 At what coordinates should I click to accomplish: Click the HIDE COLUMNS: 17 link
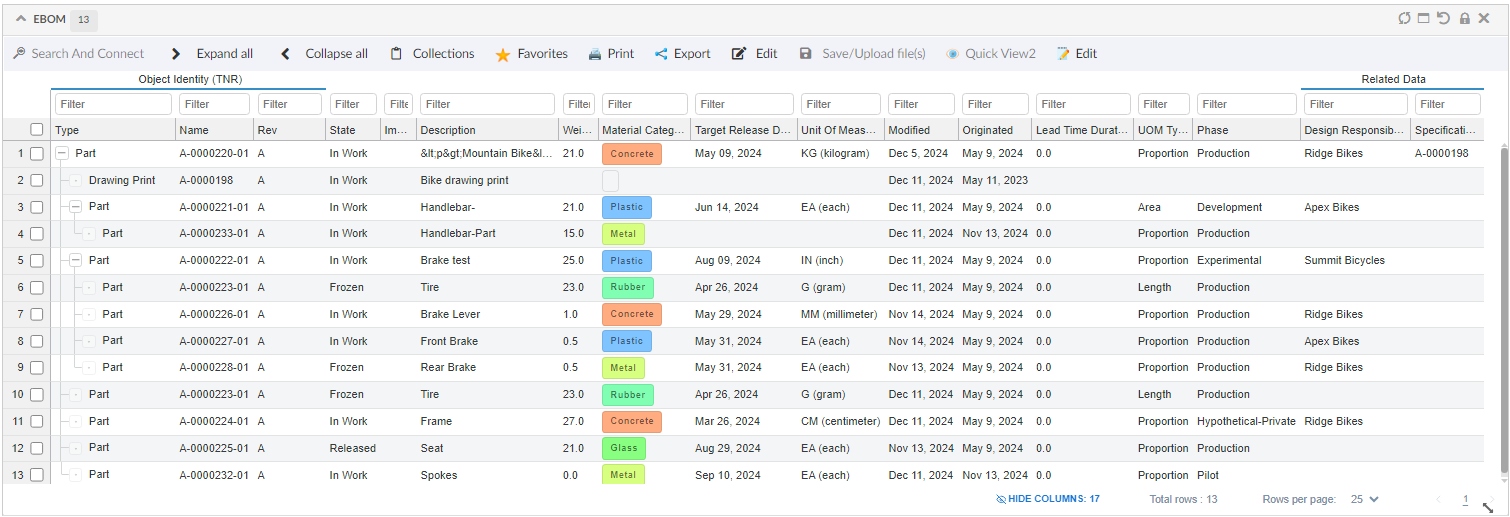(x=1048, y=499)
